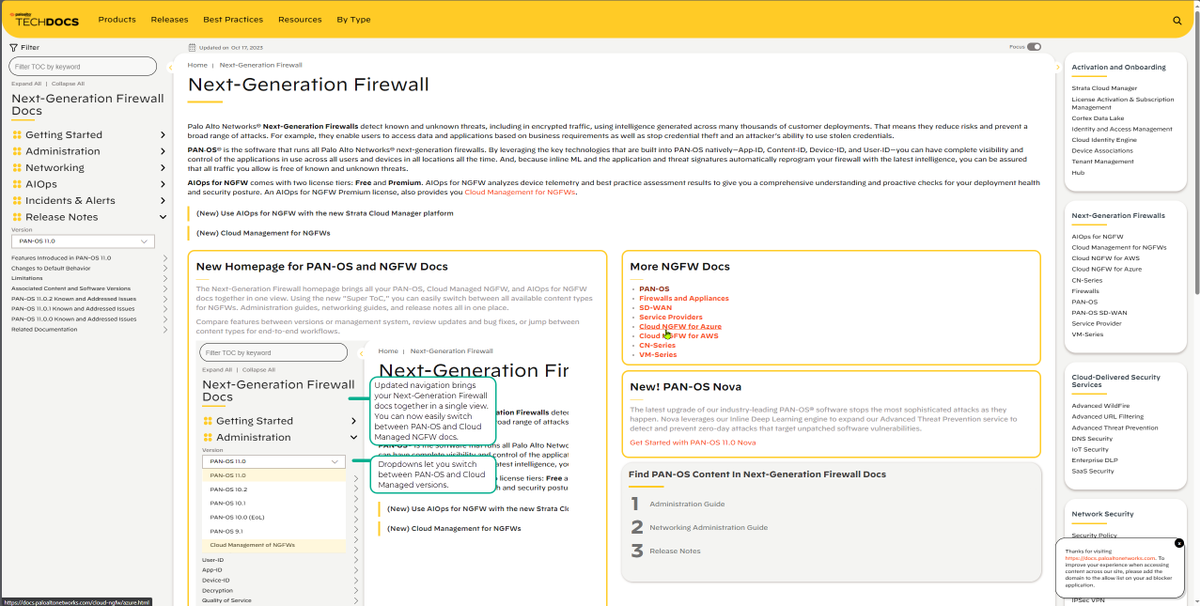Open Cortex Data Lake sidebar link
Screen dimensions: 1200x606
click(x=1098, y=118)
